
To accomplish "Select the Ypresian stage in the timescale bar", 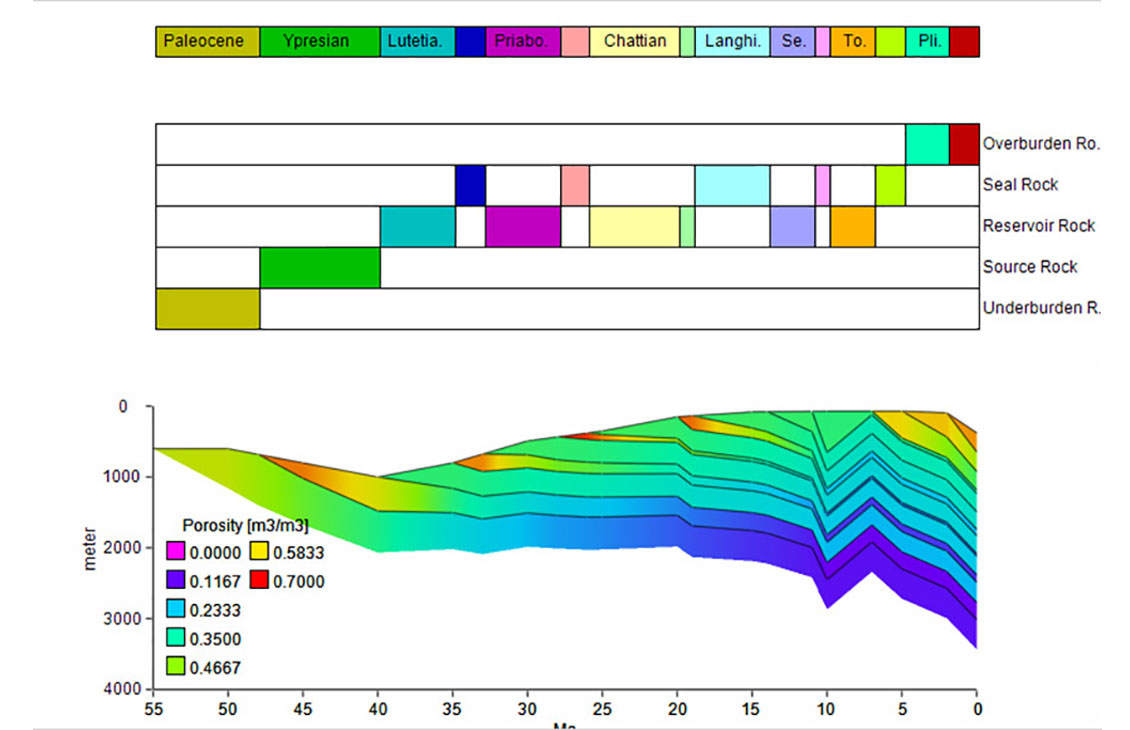I will coord(319,42).
